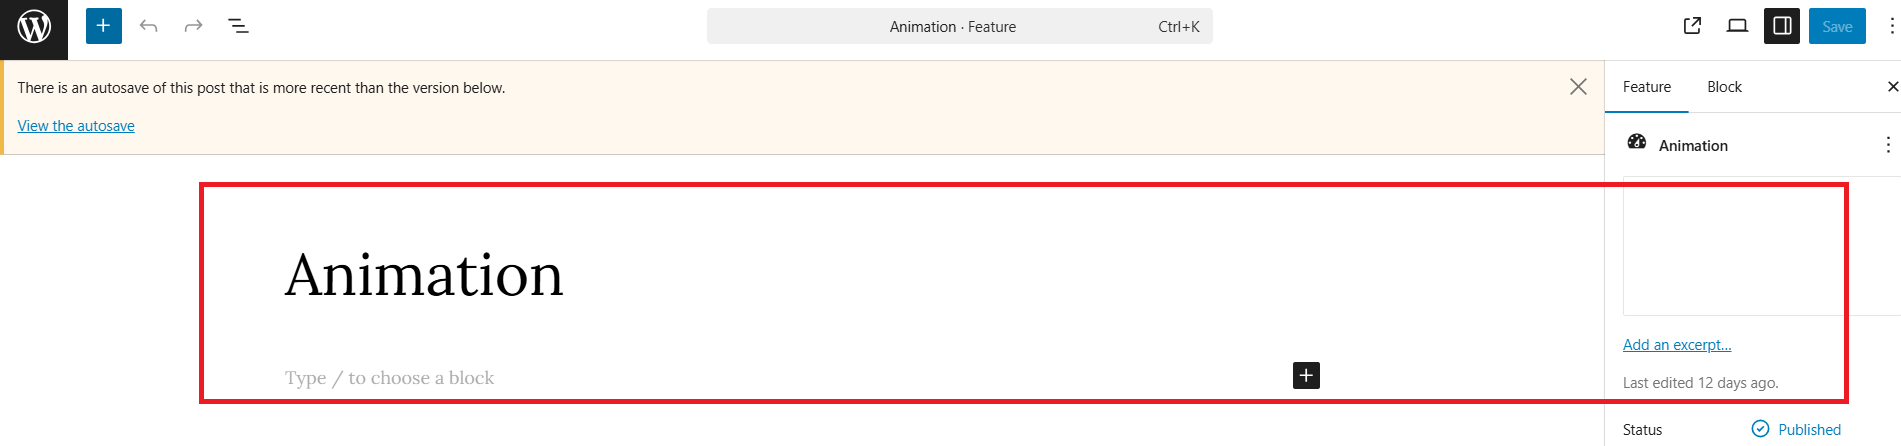Image resolution: width=1901 pixels, height=446 pixels.
Task: Open the device preview options
Action: [1737, 26]
